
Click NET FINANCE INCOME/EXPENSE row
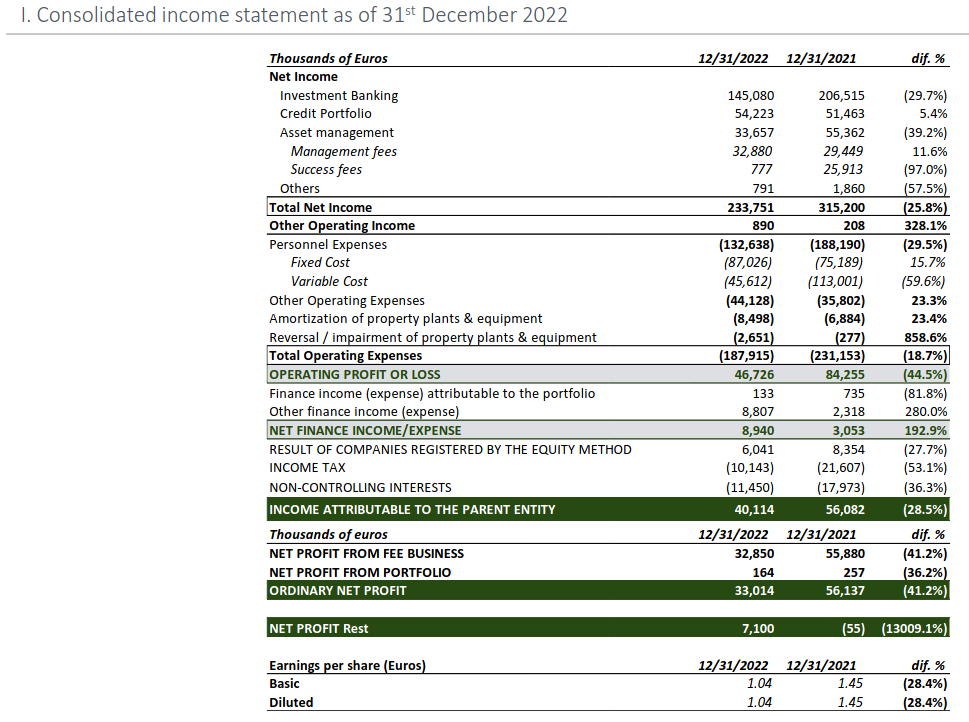[x=608, y=430]
